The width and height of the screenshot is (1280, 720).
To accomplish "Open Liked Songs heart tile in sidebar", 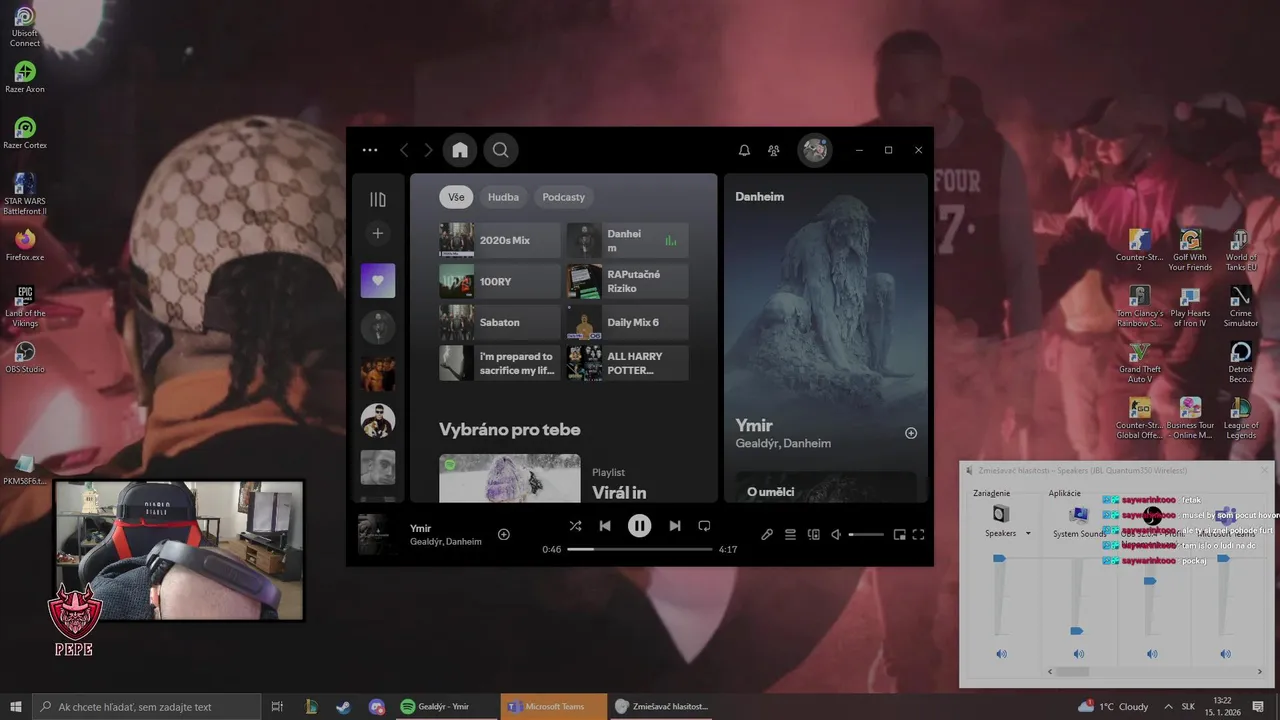I will click(x=378, y=281).
